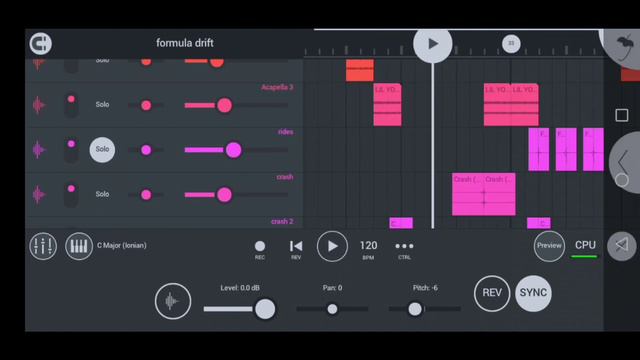Select the crash 2 track name
The height and width of the screenshot is (360, 640).
282,221
